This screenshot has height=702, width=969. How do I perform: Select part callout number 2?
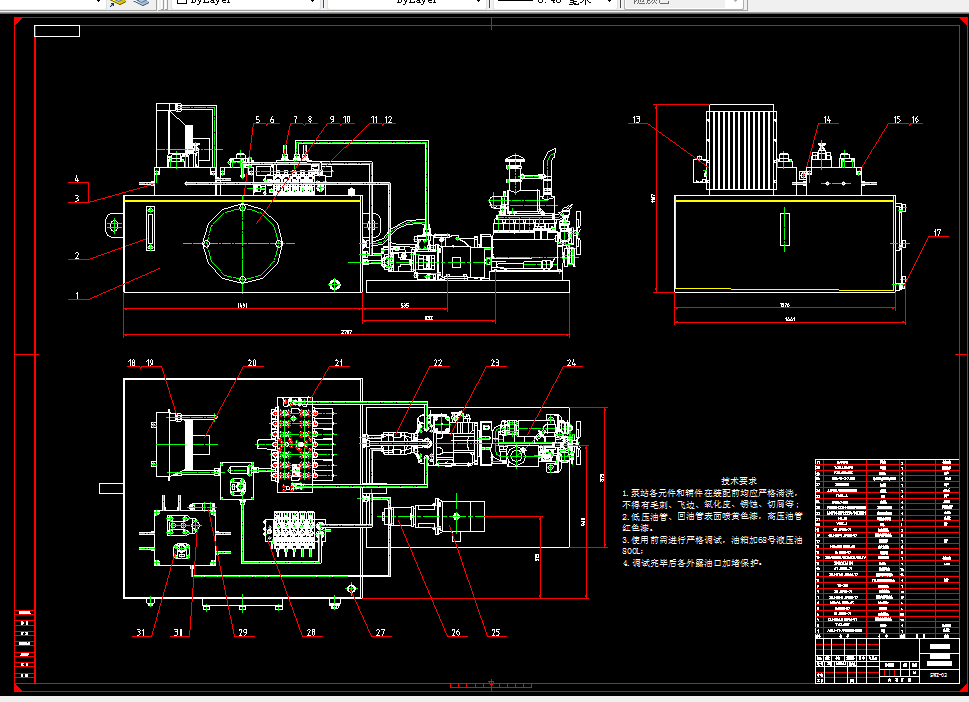coord(77,255)
